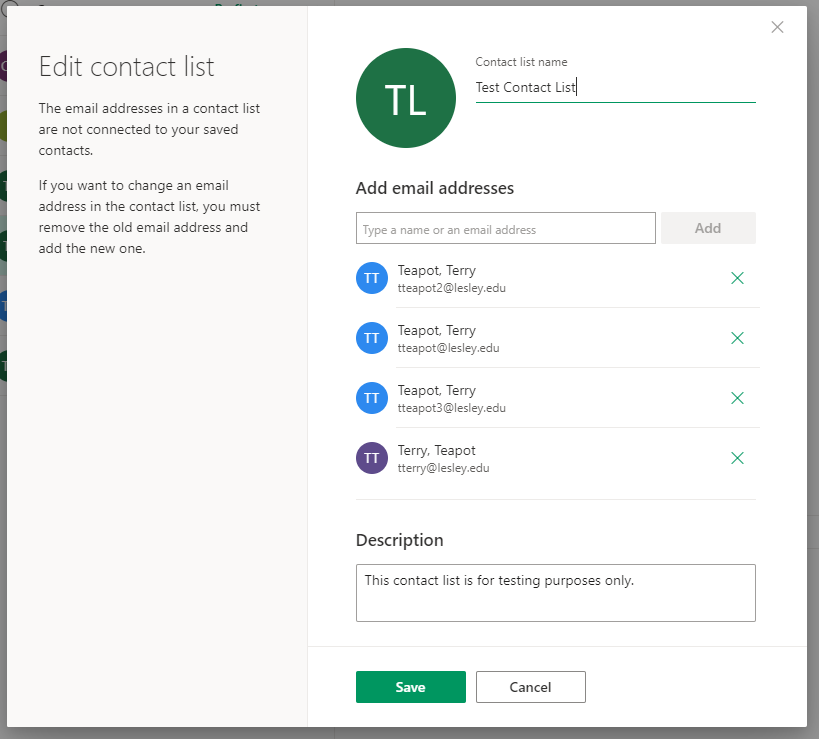Remove tterry@lesley.edu from the list
Image resolution: width=819 pixels, height=739 pixels.
(737, 459)
